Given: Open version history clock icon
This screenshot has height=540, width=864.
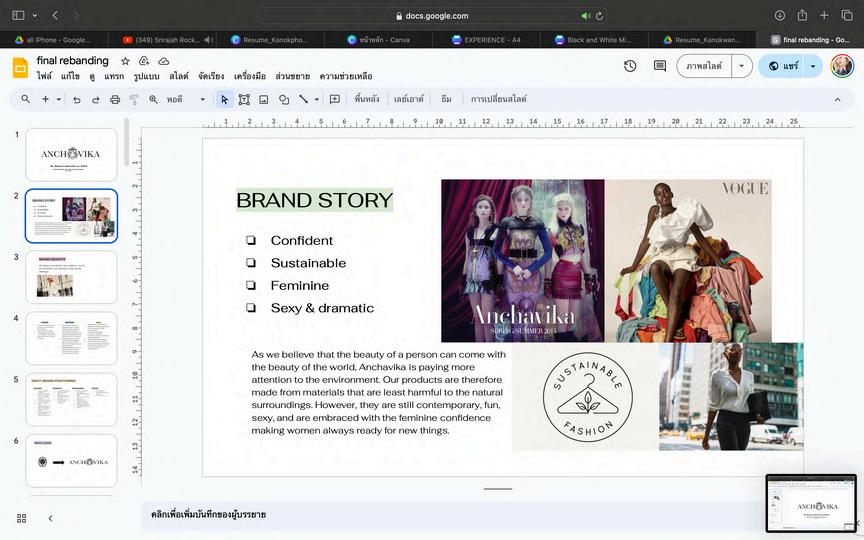Looking at the screenshot, I should [630, 66].
